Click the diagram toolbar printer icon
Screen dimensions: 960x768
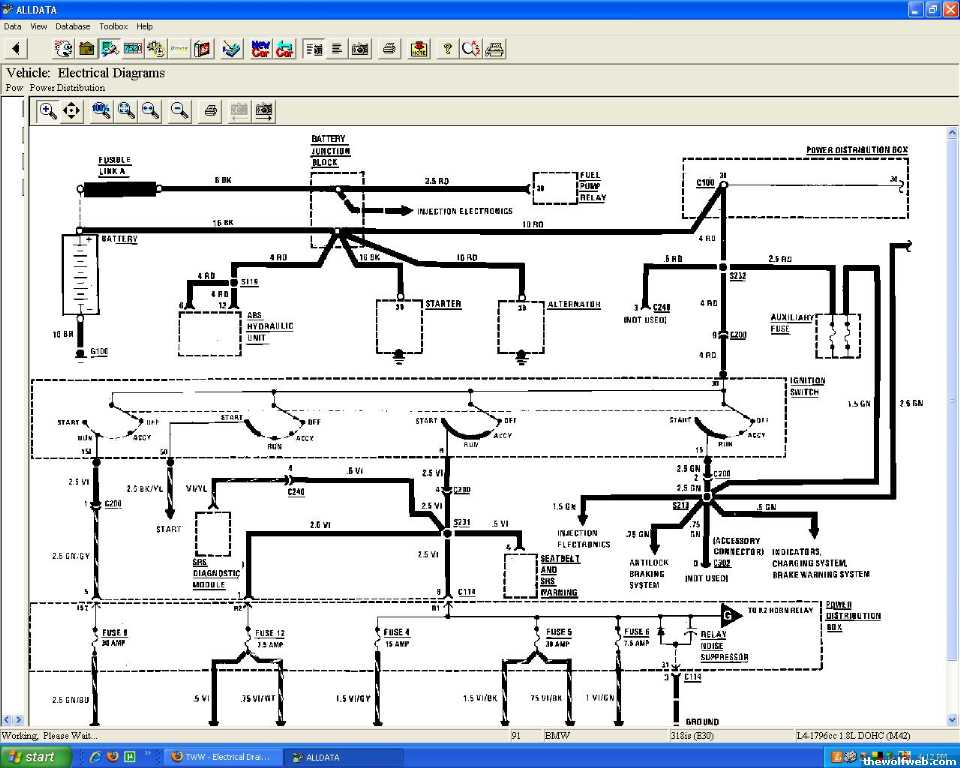(210, 111)
